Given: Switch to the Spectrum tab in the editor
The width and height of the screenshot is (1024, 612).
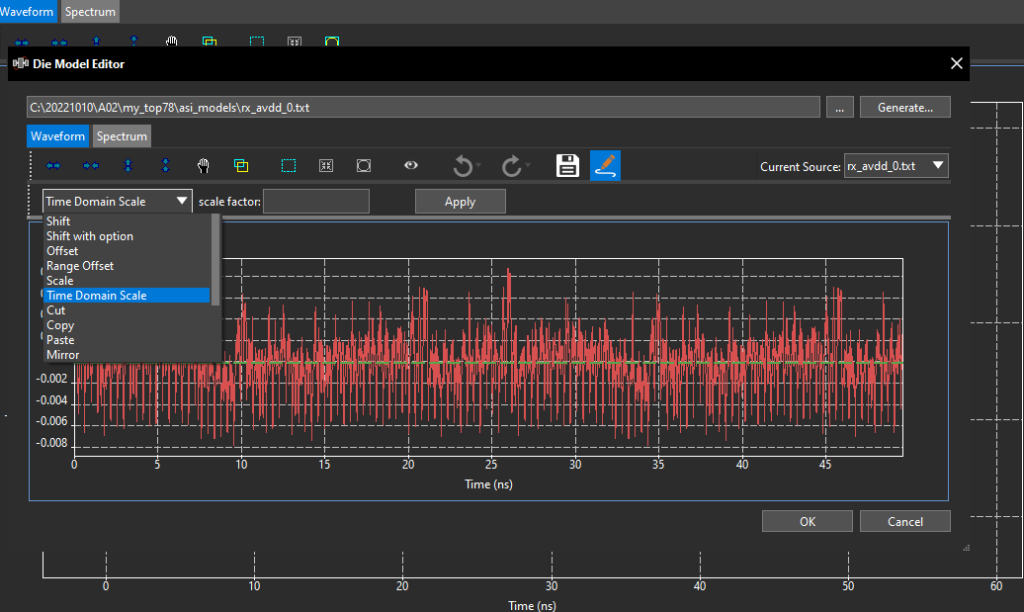Looking at the screenshot, I should pyautogui.click(x=122, y=136).
